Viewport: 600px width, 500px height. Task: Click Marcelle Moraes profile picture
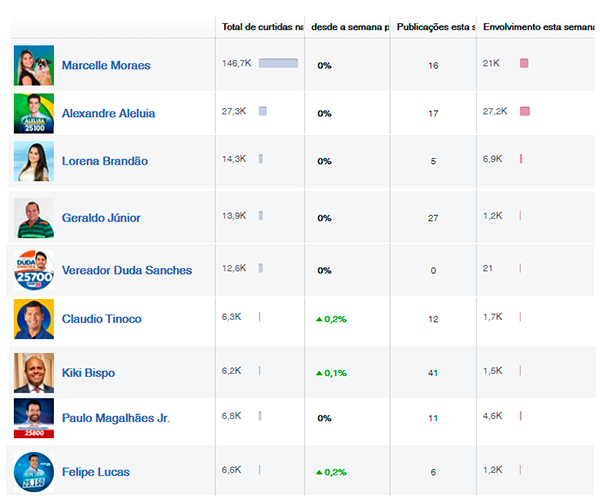[x=33, y=65]
